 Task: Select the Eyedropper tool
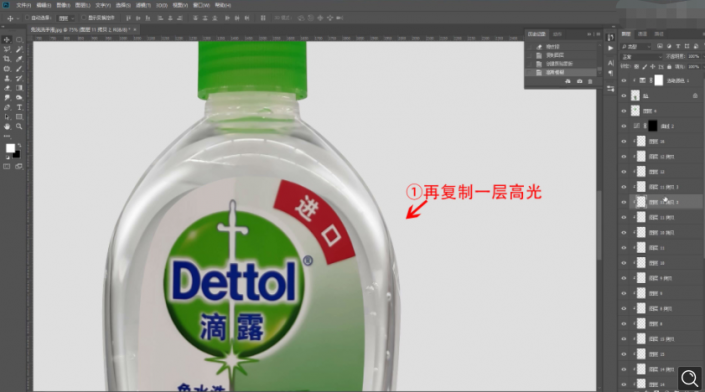pos(19,59)
